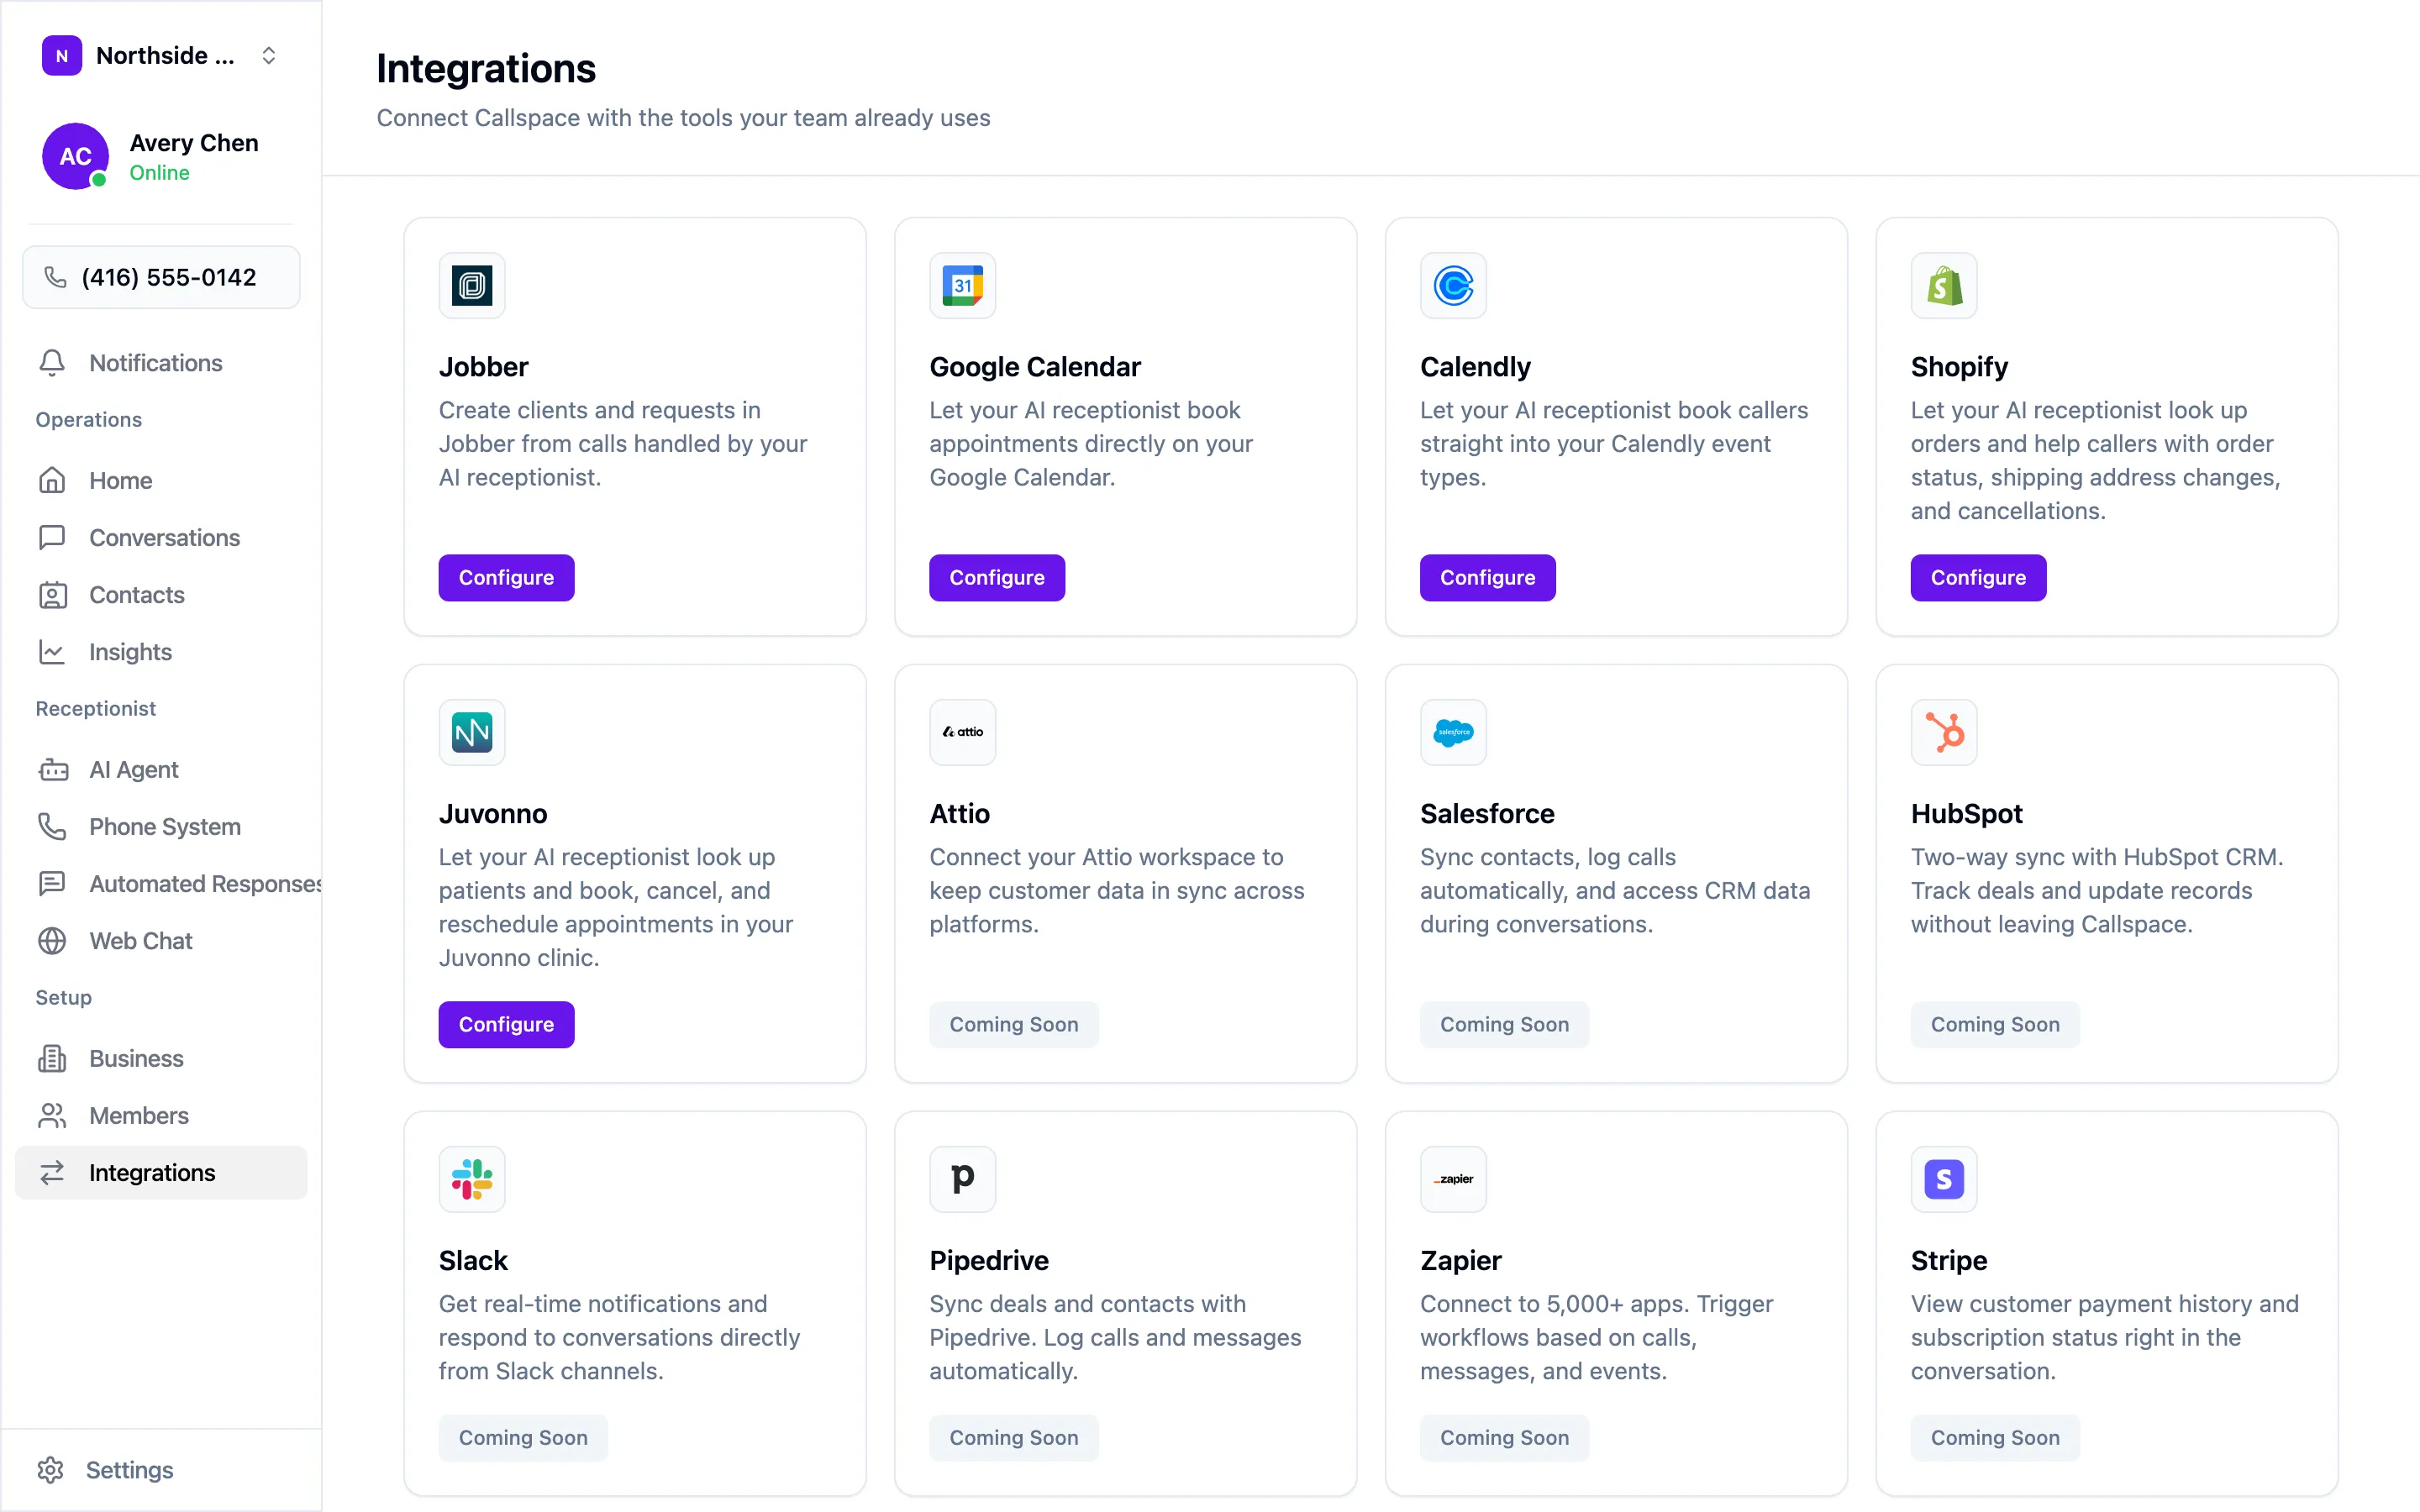Click the HubSpot sprocket logo icon
Viewport: 2420px width, 1512px height.
click(1944, 732)
